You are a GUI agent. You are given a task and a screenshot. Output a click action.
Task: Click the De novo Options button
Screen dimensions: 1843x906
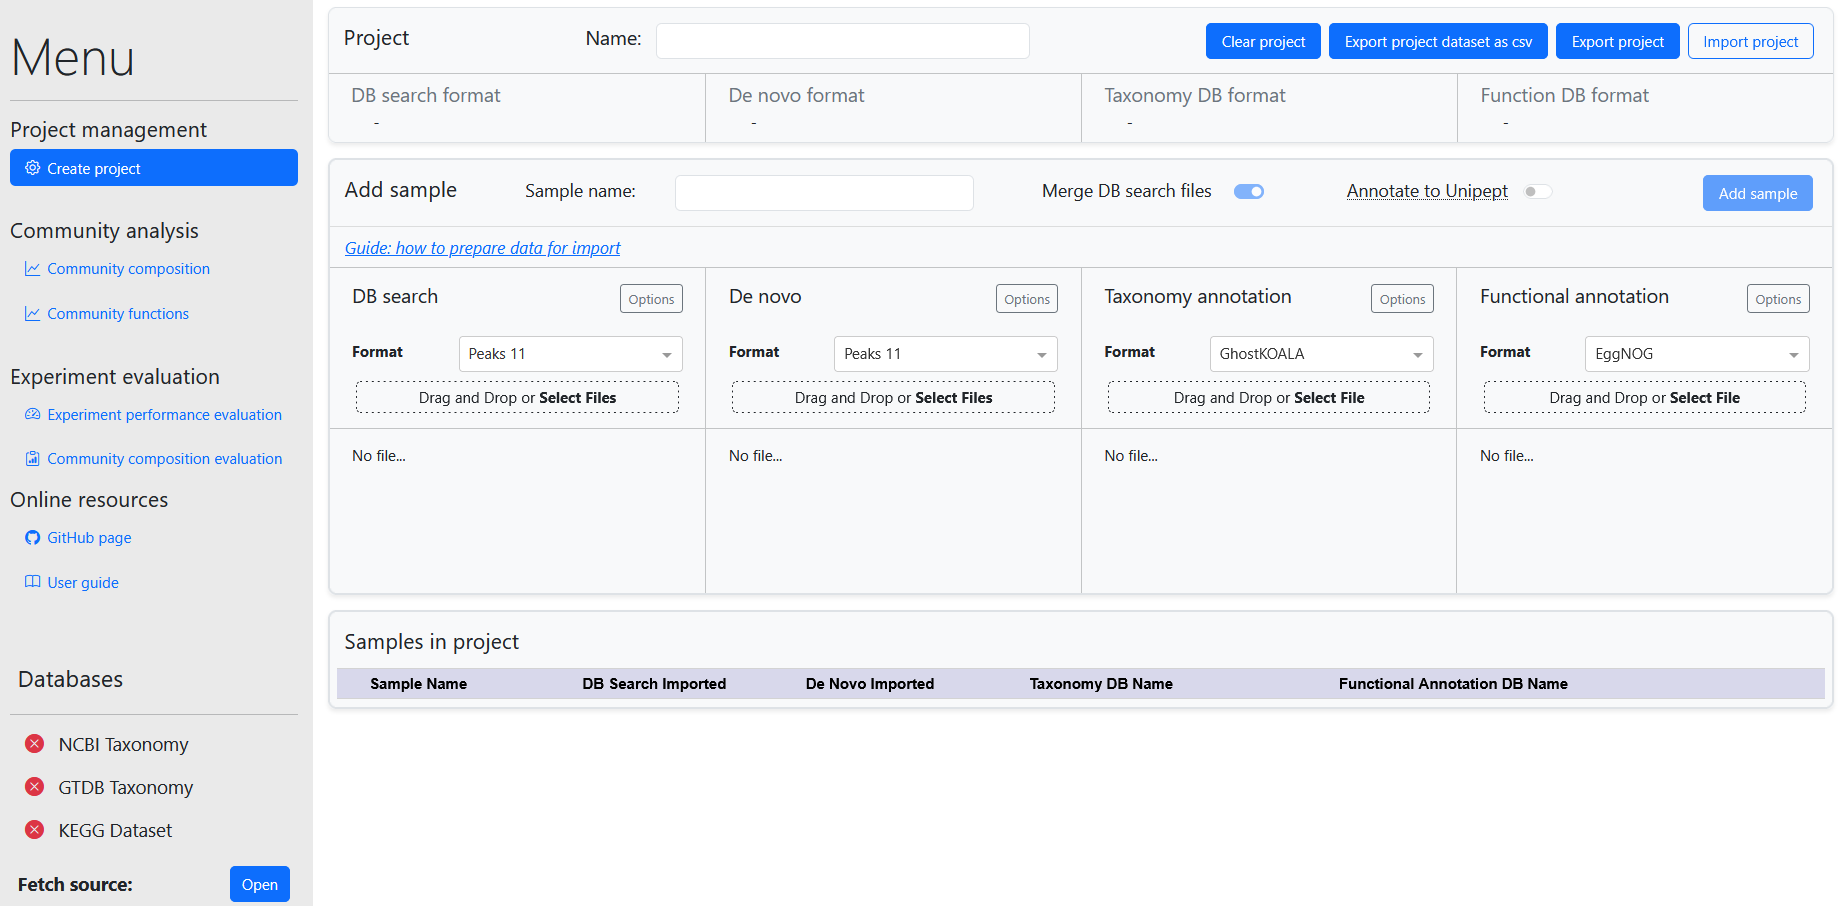coord(1026,299)
